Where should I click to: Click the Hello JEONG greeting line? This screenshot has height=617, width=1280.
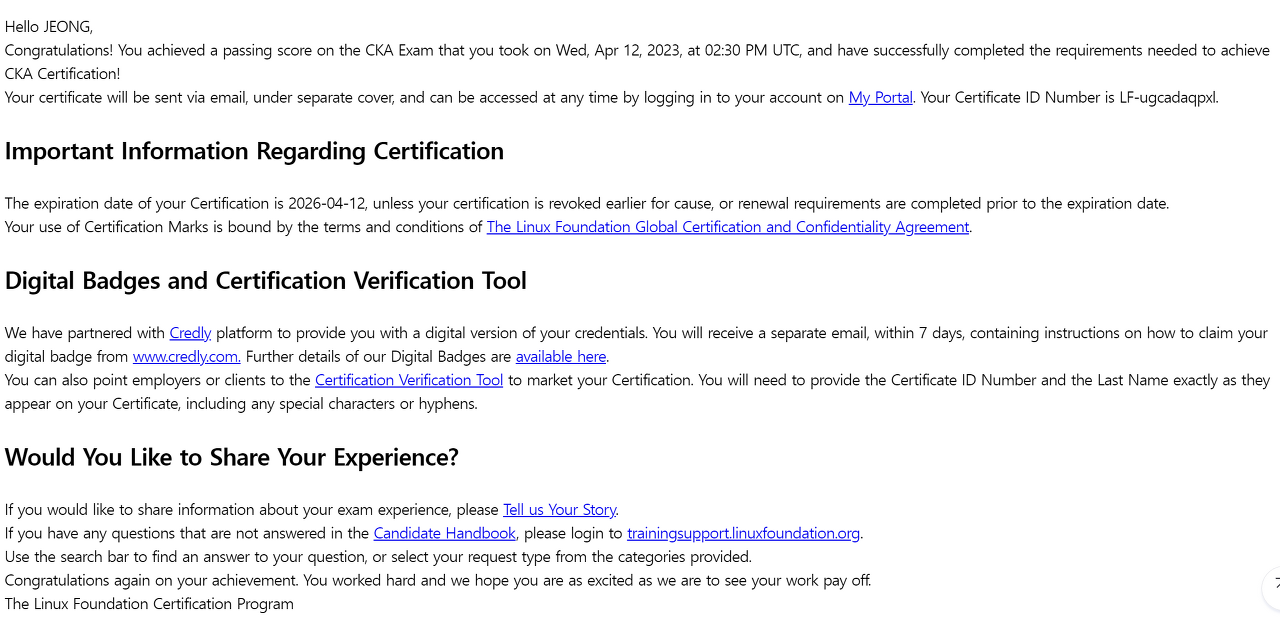49,26
